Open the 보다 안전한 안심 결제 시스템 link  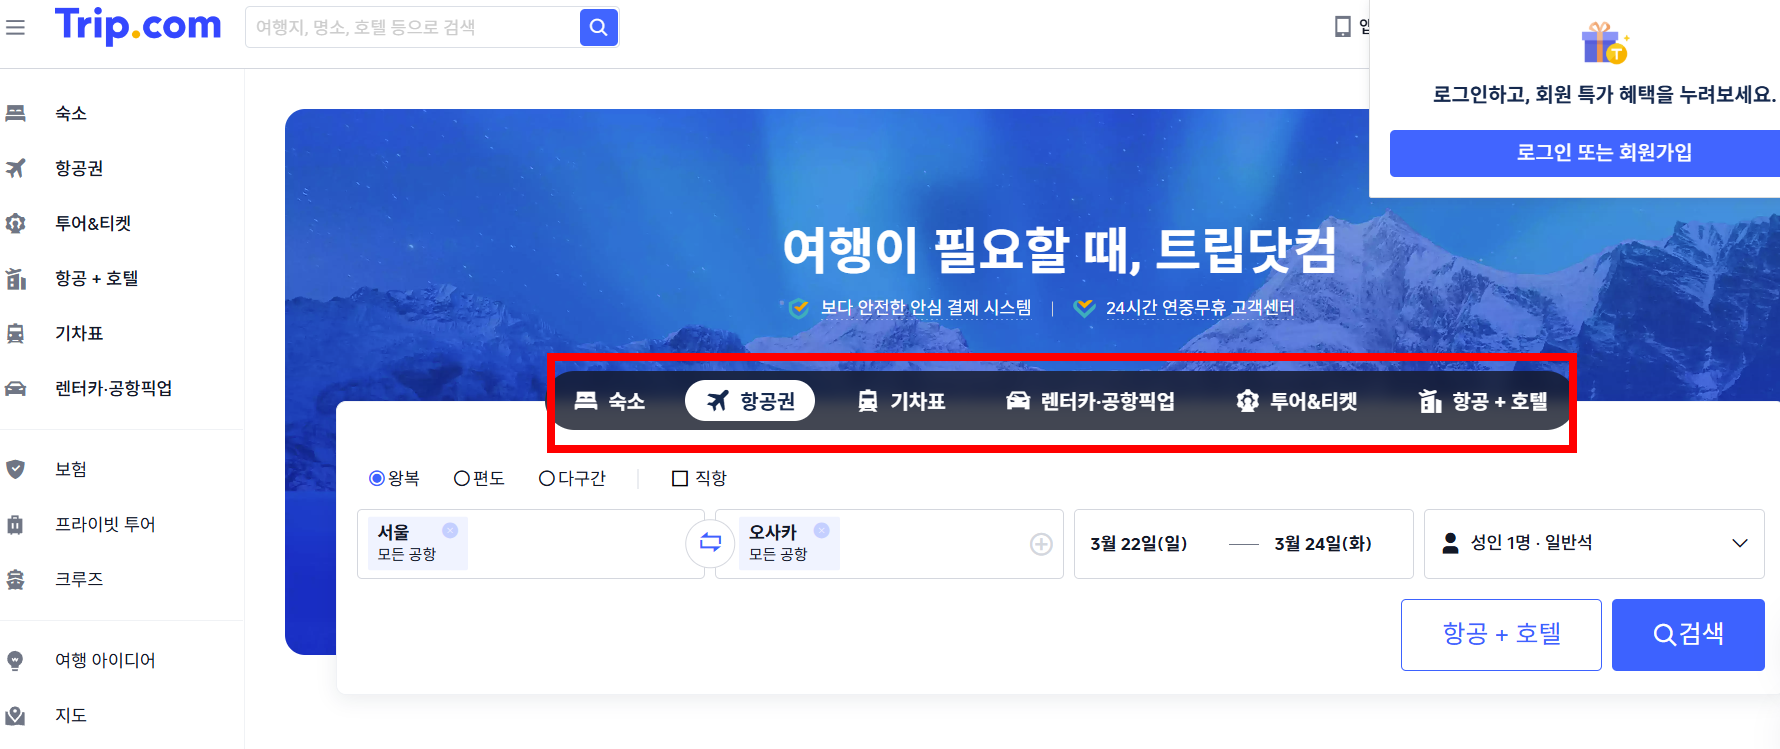(925, 308)
